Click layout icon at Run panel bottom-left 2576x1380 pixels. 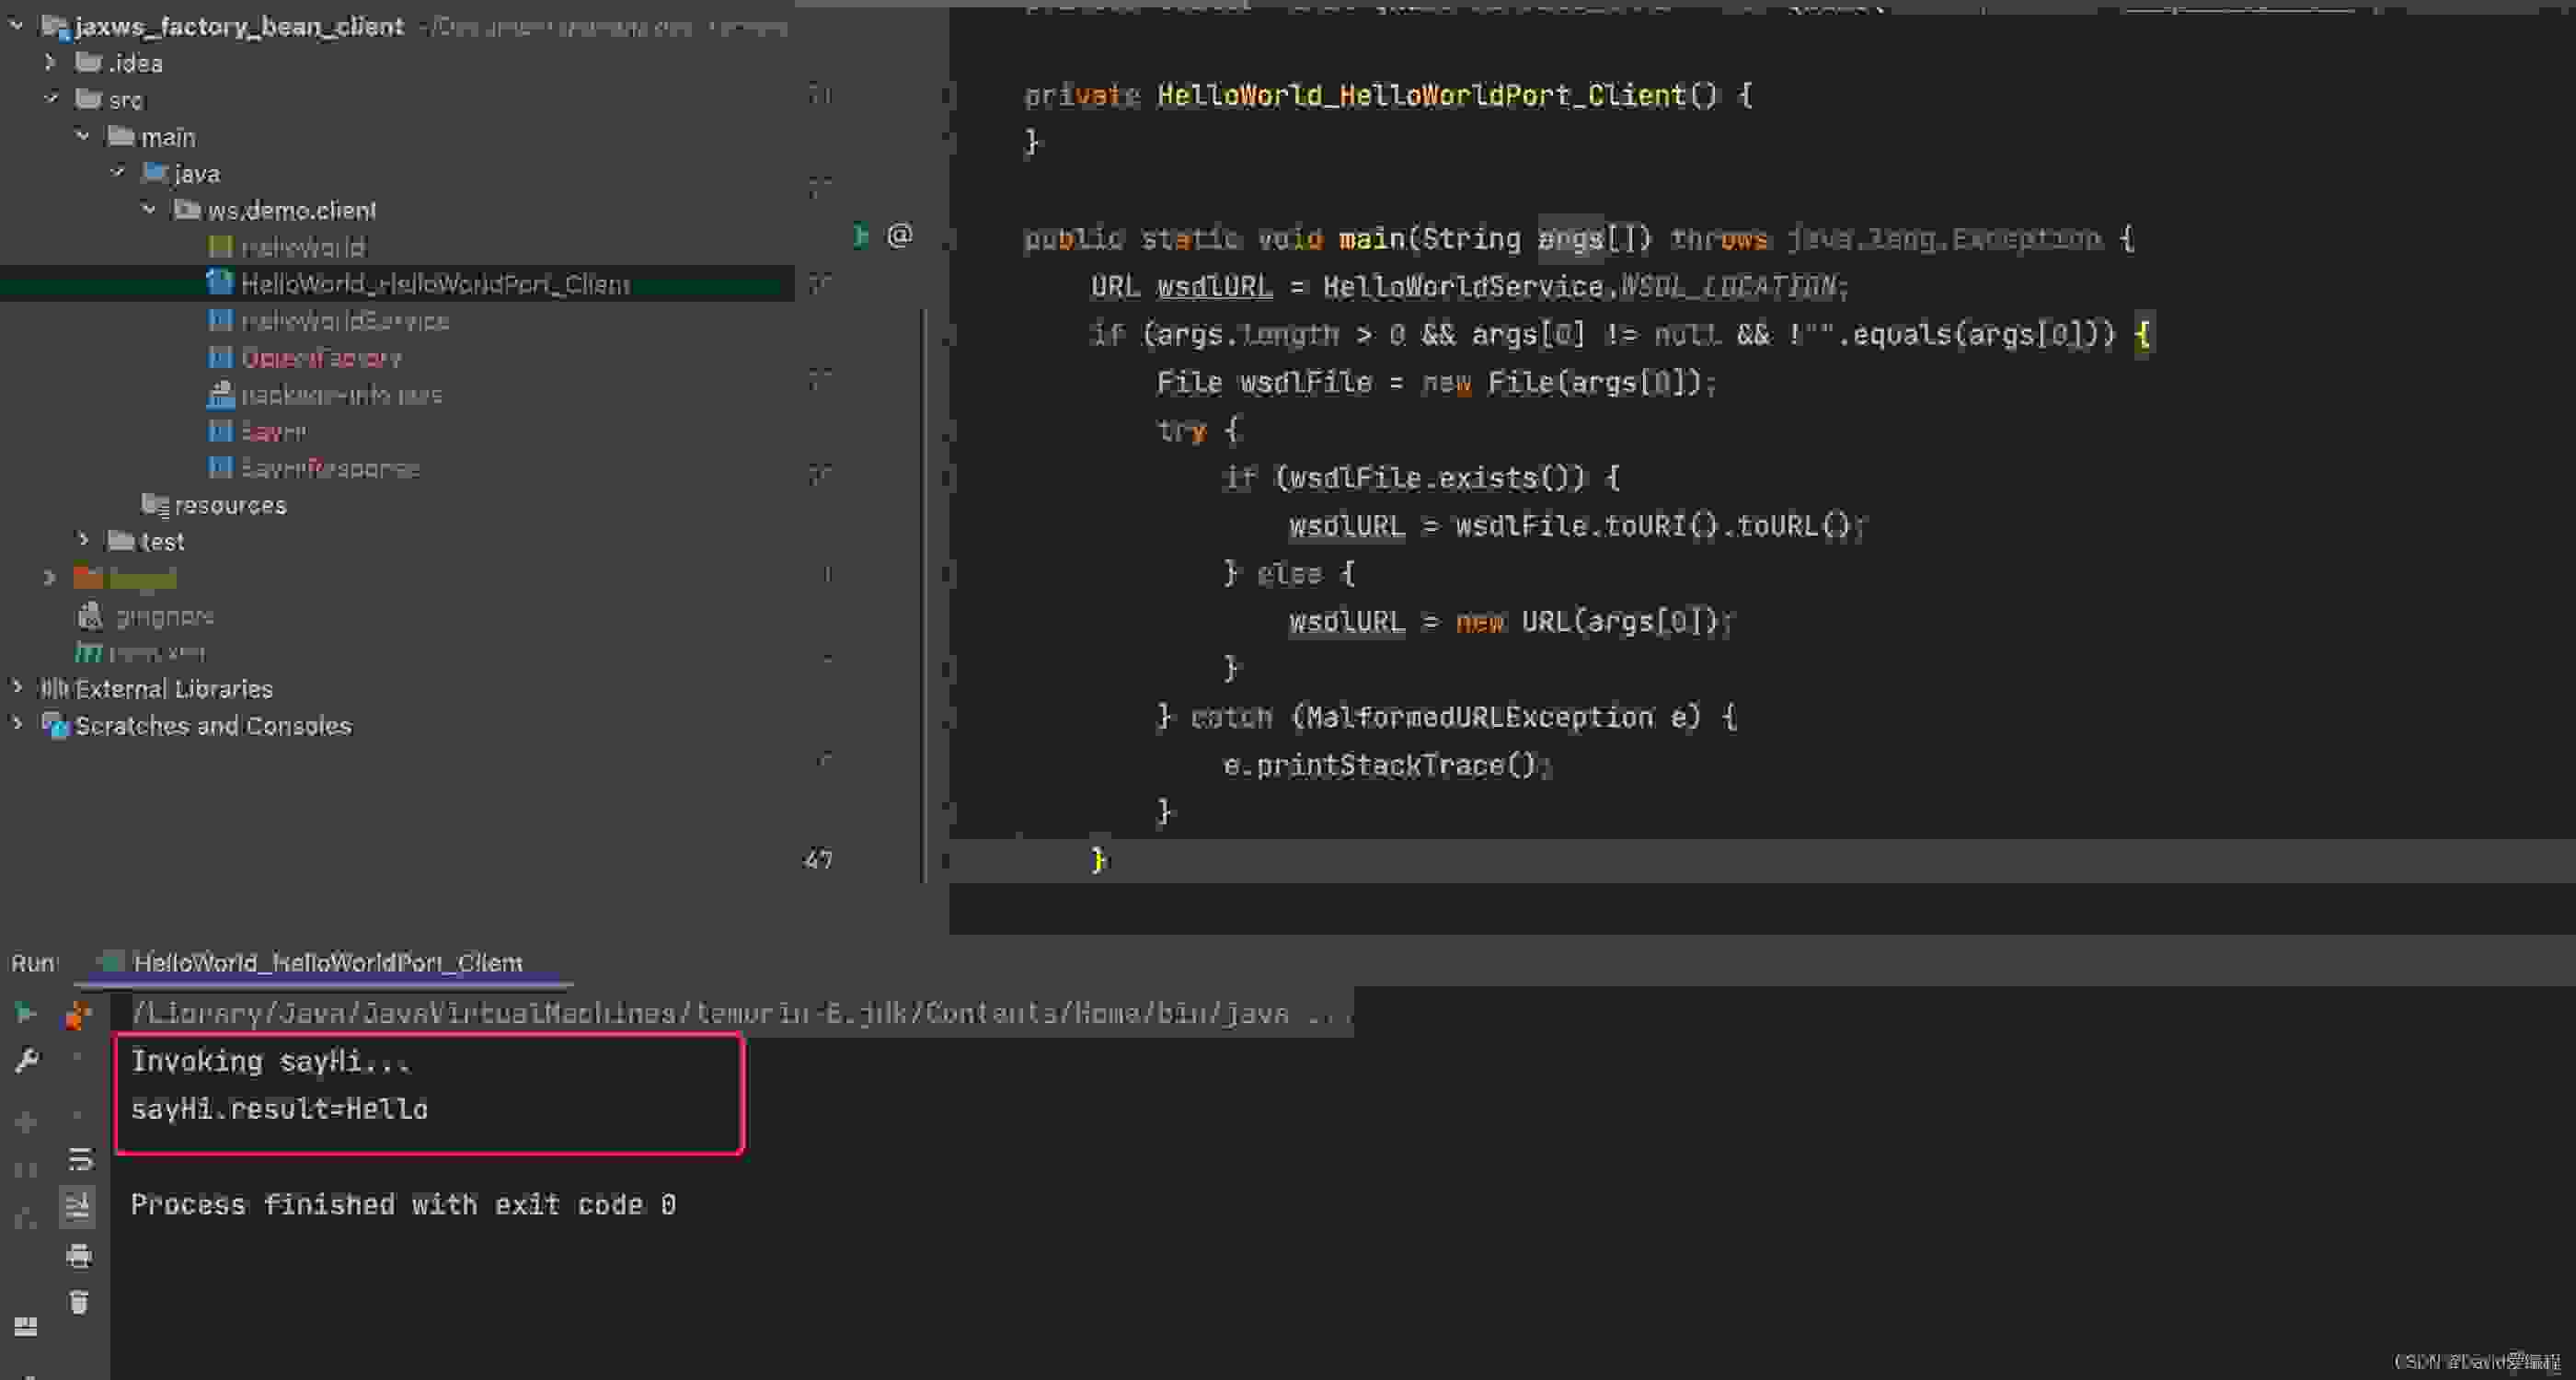coord(26,1326)
